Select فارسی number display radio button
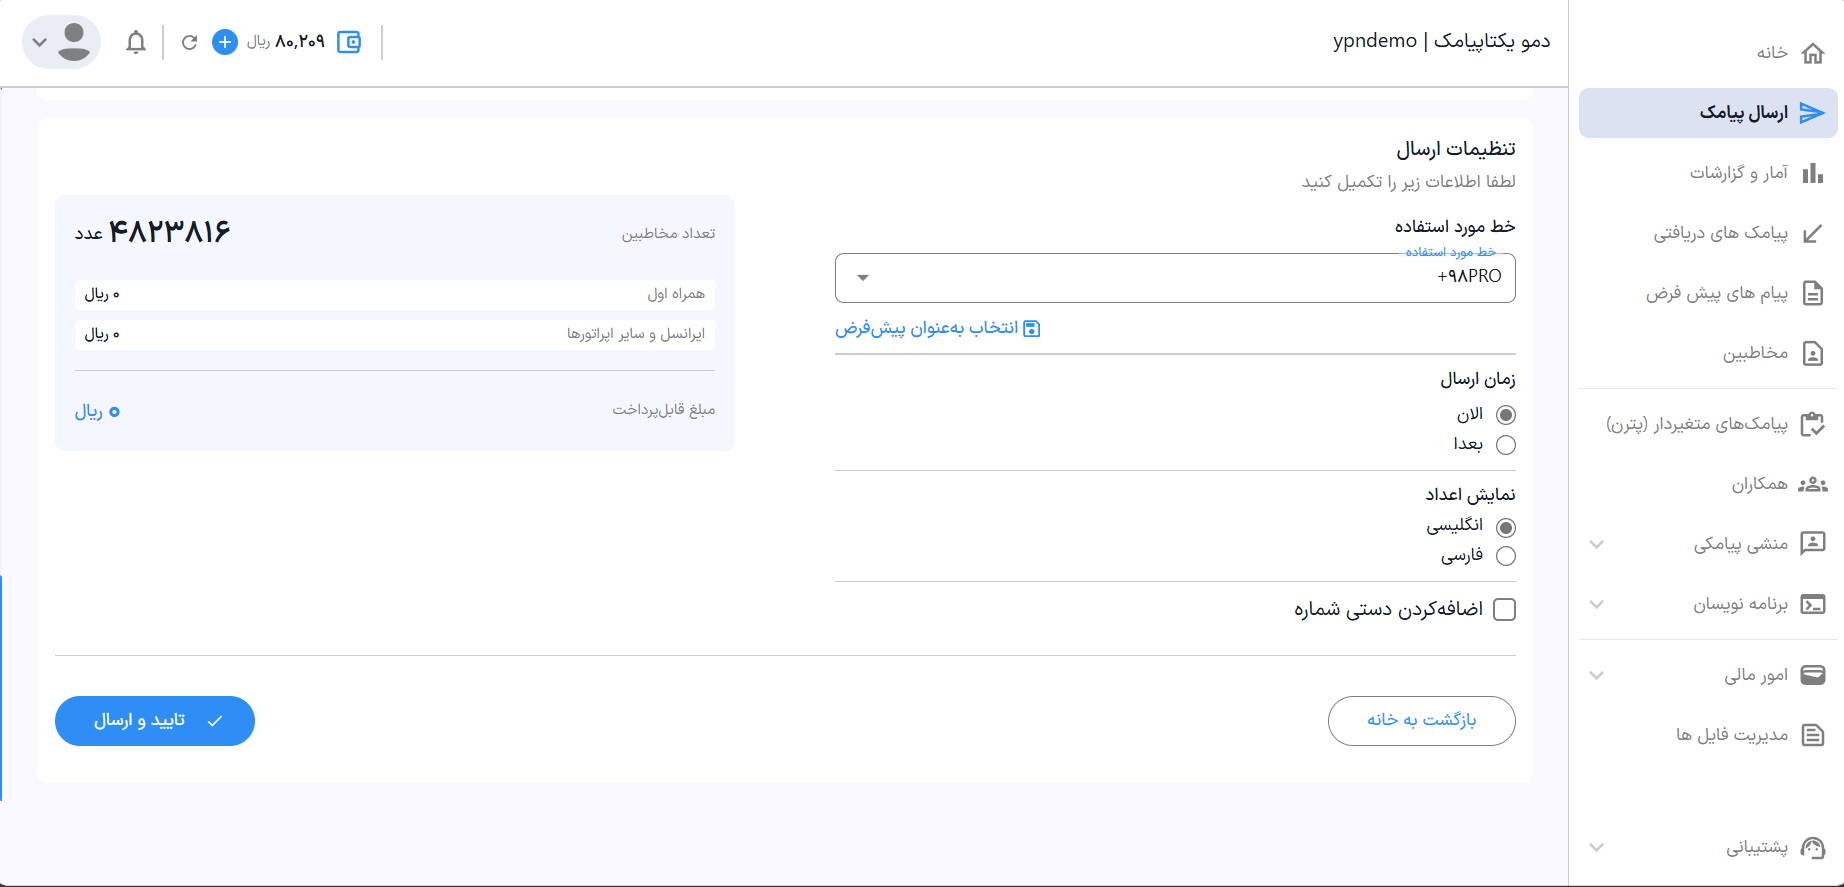The width and height of the screenshot is (1844, 887). 1505,556
